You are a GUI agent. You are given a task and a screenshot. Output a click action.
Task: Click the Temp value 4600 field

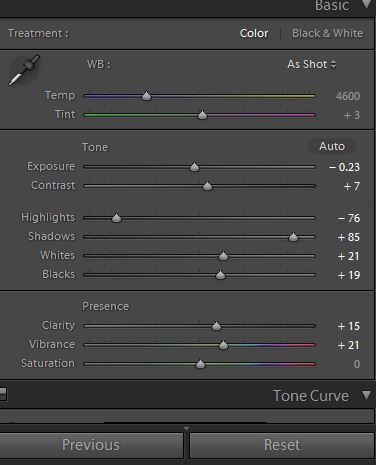348,96
